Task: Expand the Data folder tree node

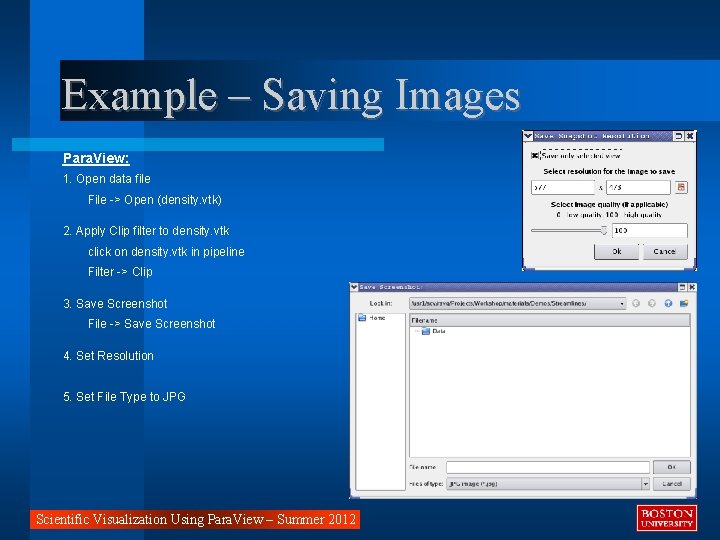Action: point(416,331)
